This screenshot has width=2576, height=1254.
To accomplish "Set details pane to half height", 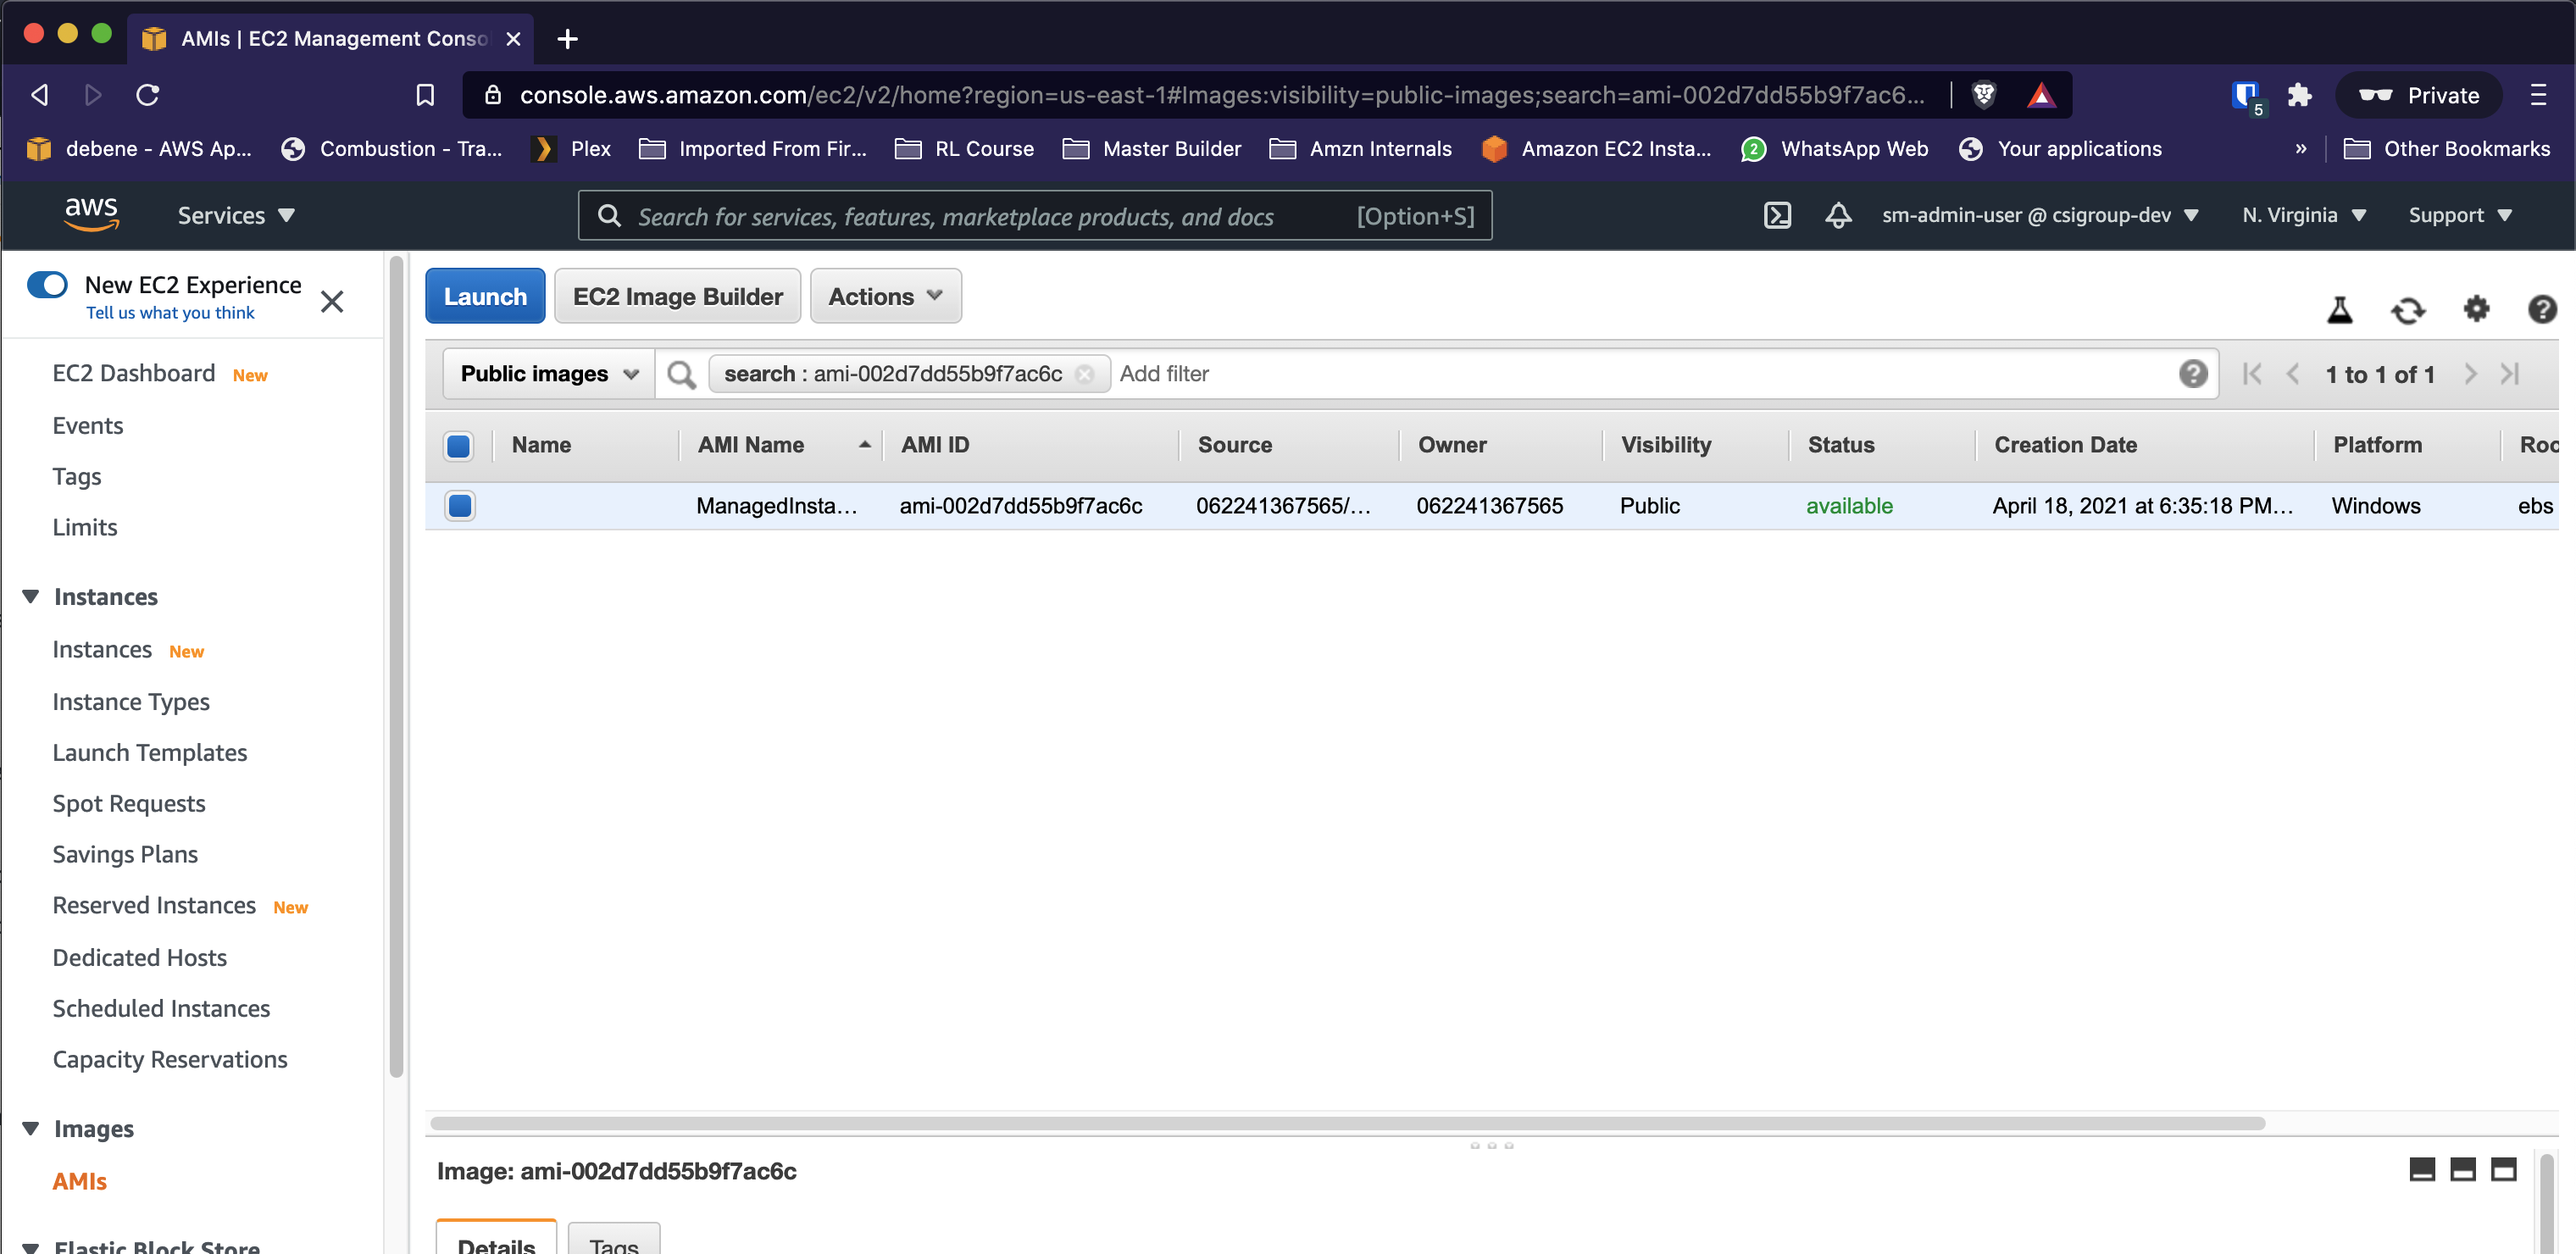I will (2463, 1169).
